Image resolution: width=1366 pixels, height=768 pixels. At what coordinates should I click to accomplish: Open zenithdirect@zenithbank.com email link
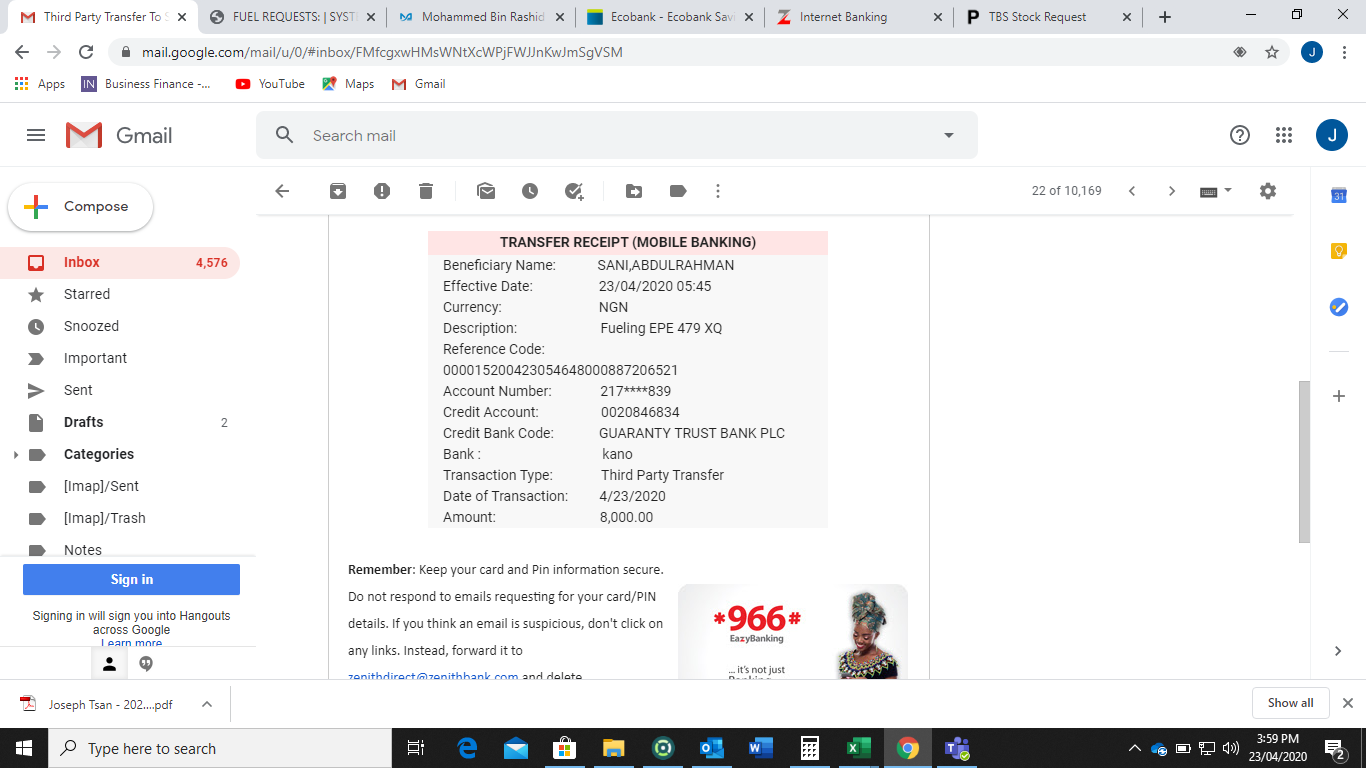pos(433,676)
